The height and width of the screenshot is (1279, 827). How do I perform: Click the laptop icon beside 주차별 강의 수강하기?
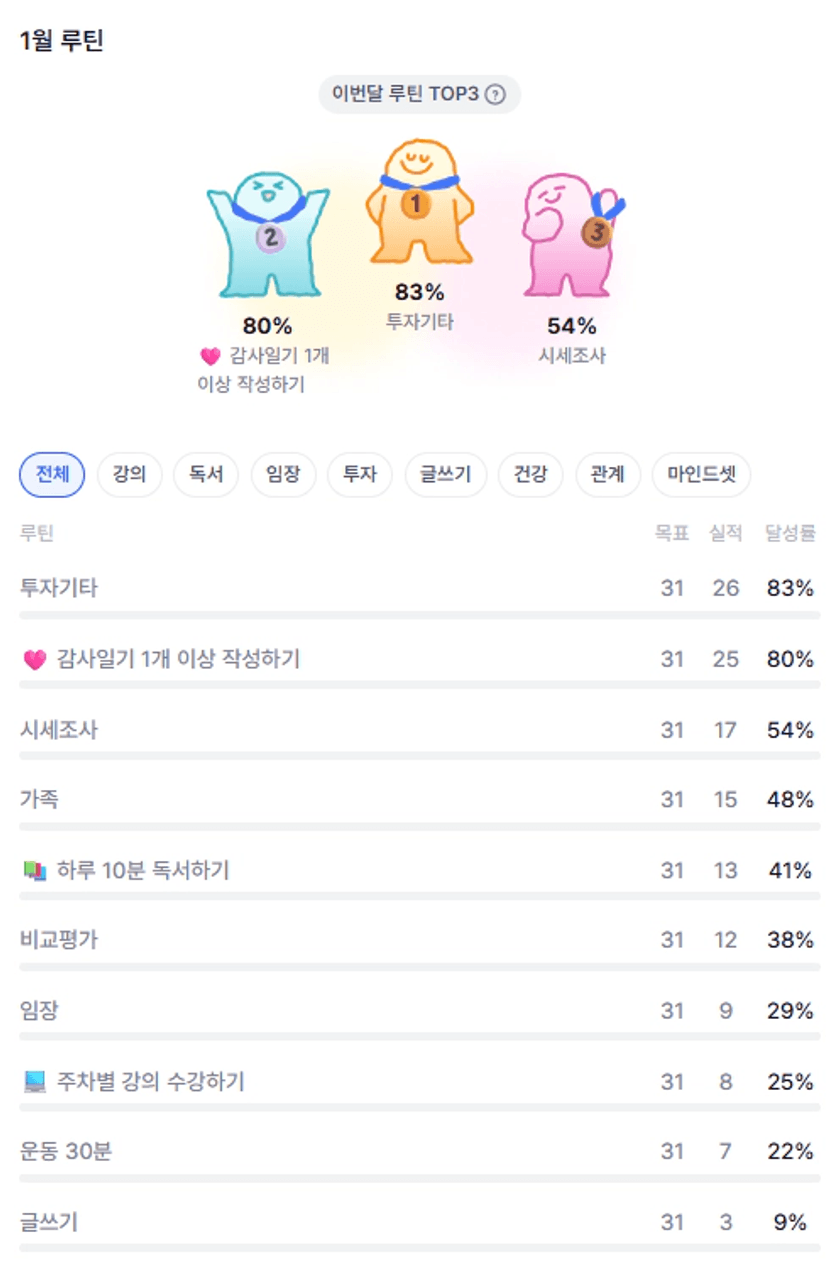click(x=35, y=1082)
